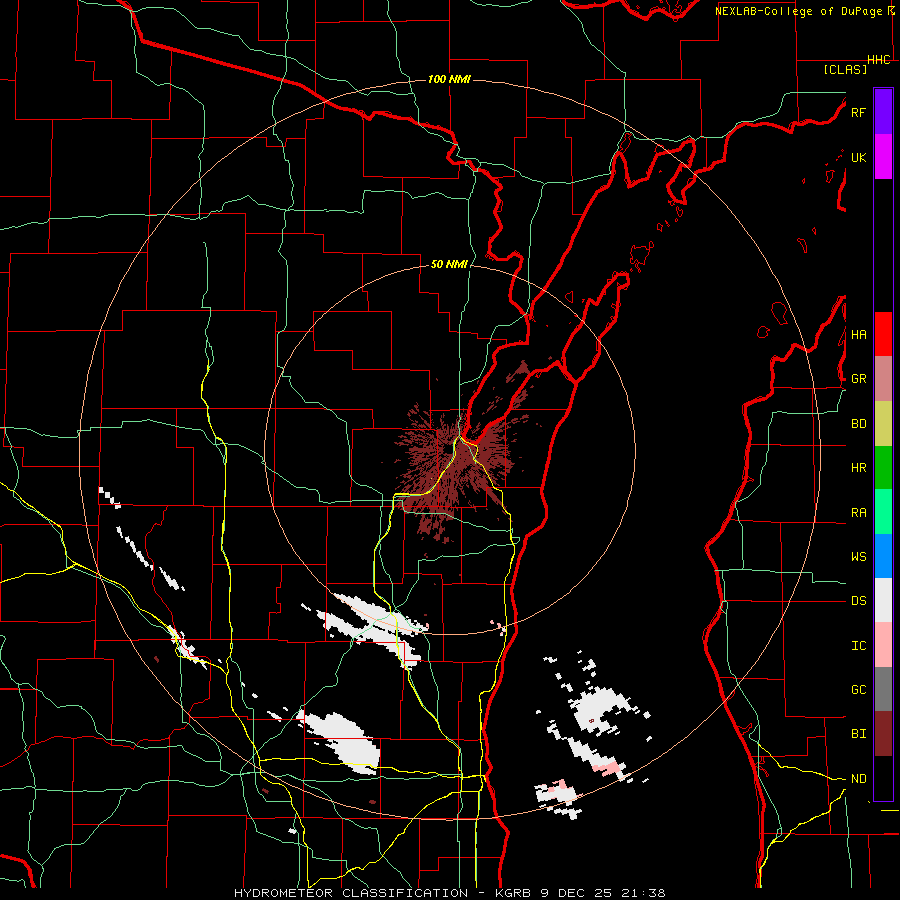This screenshot has height=900, width=900.
Task: Click the 'DS' legend label text
Action: [x=858, y=601]
